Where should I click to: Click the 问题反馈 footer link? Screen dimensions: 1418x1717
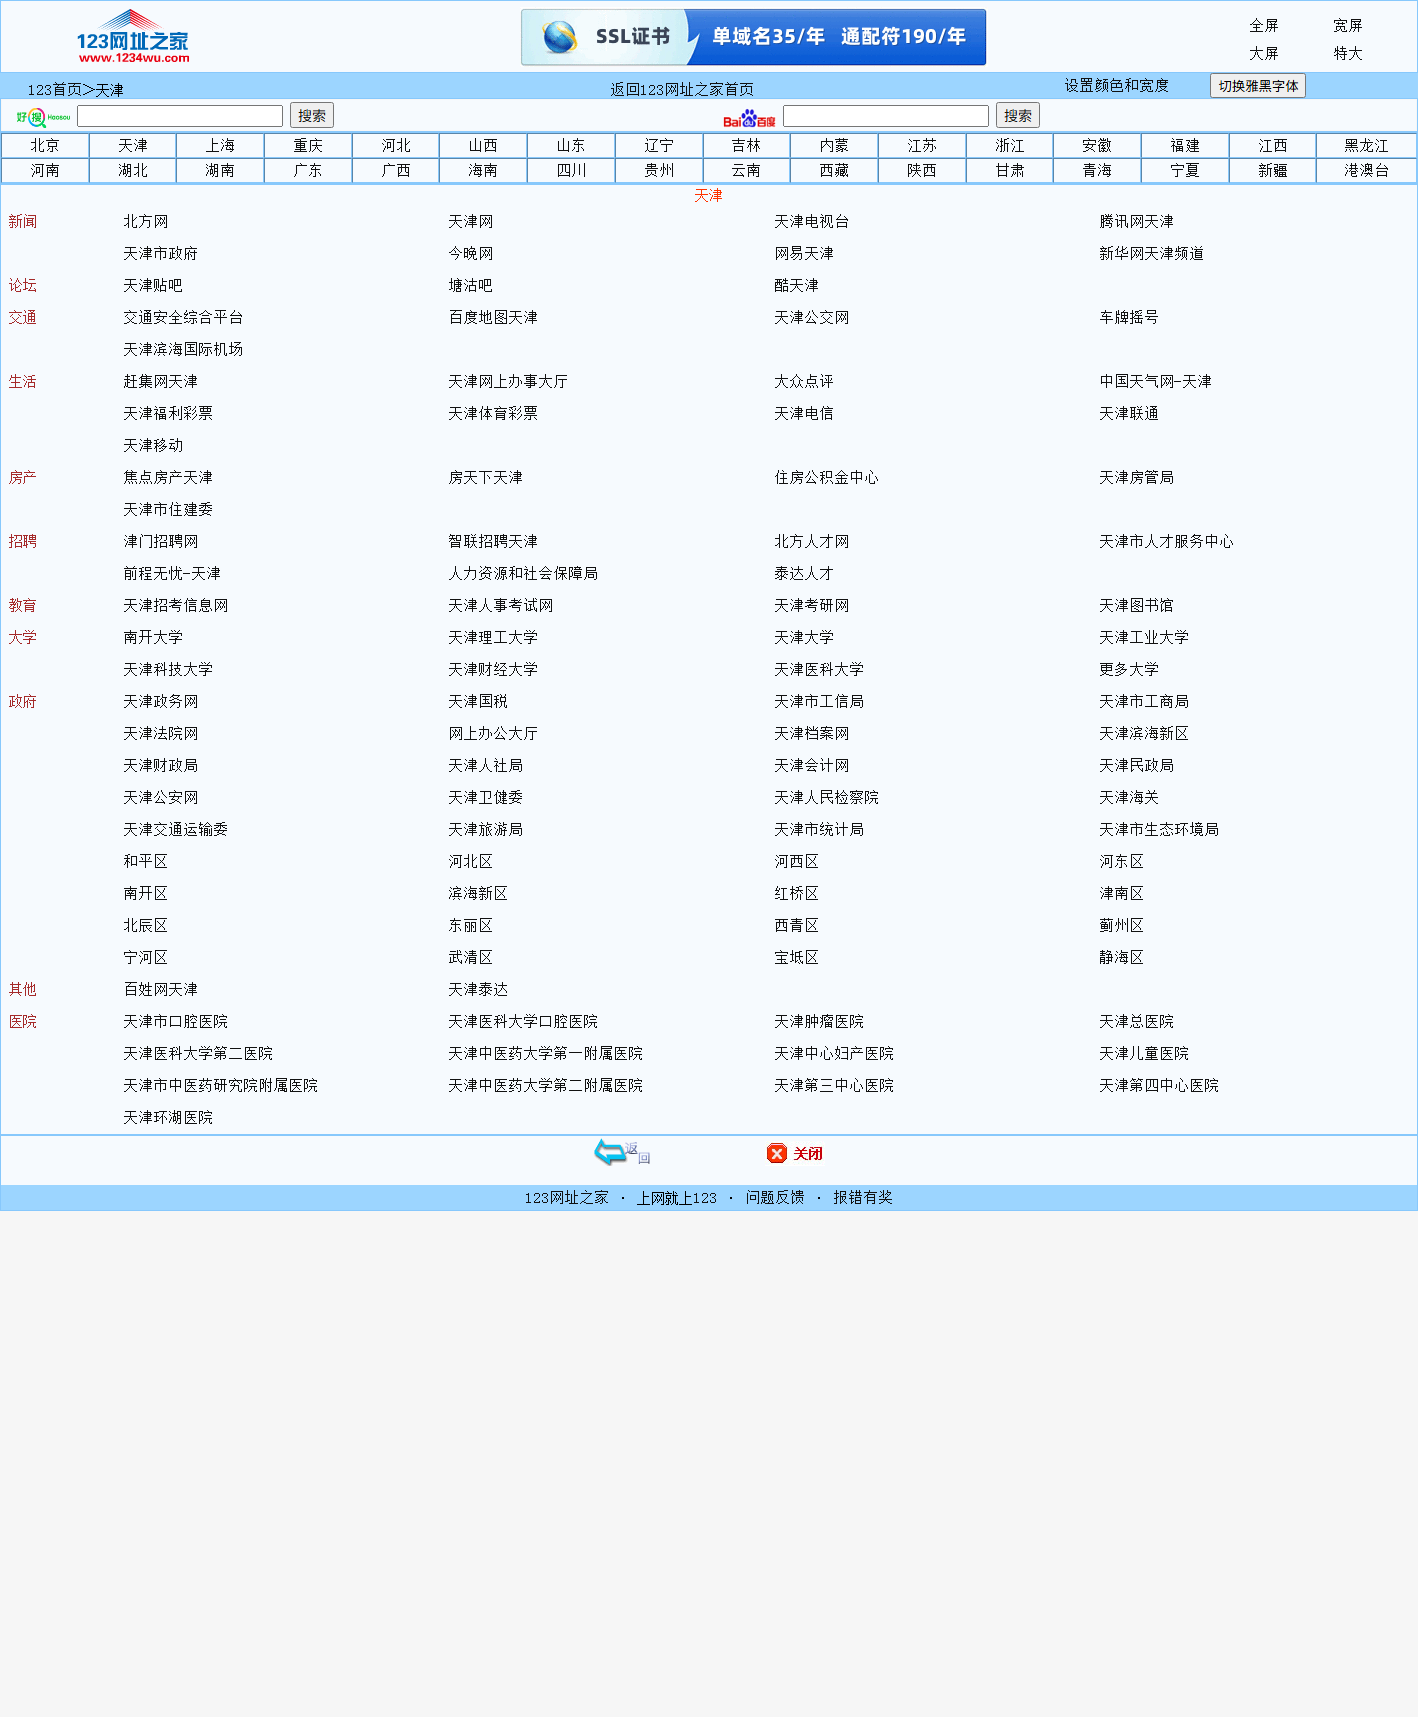(x=775, y=1198)
